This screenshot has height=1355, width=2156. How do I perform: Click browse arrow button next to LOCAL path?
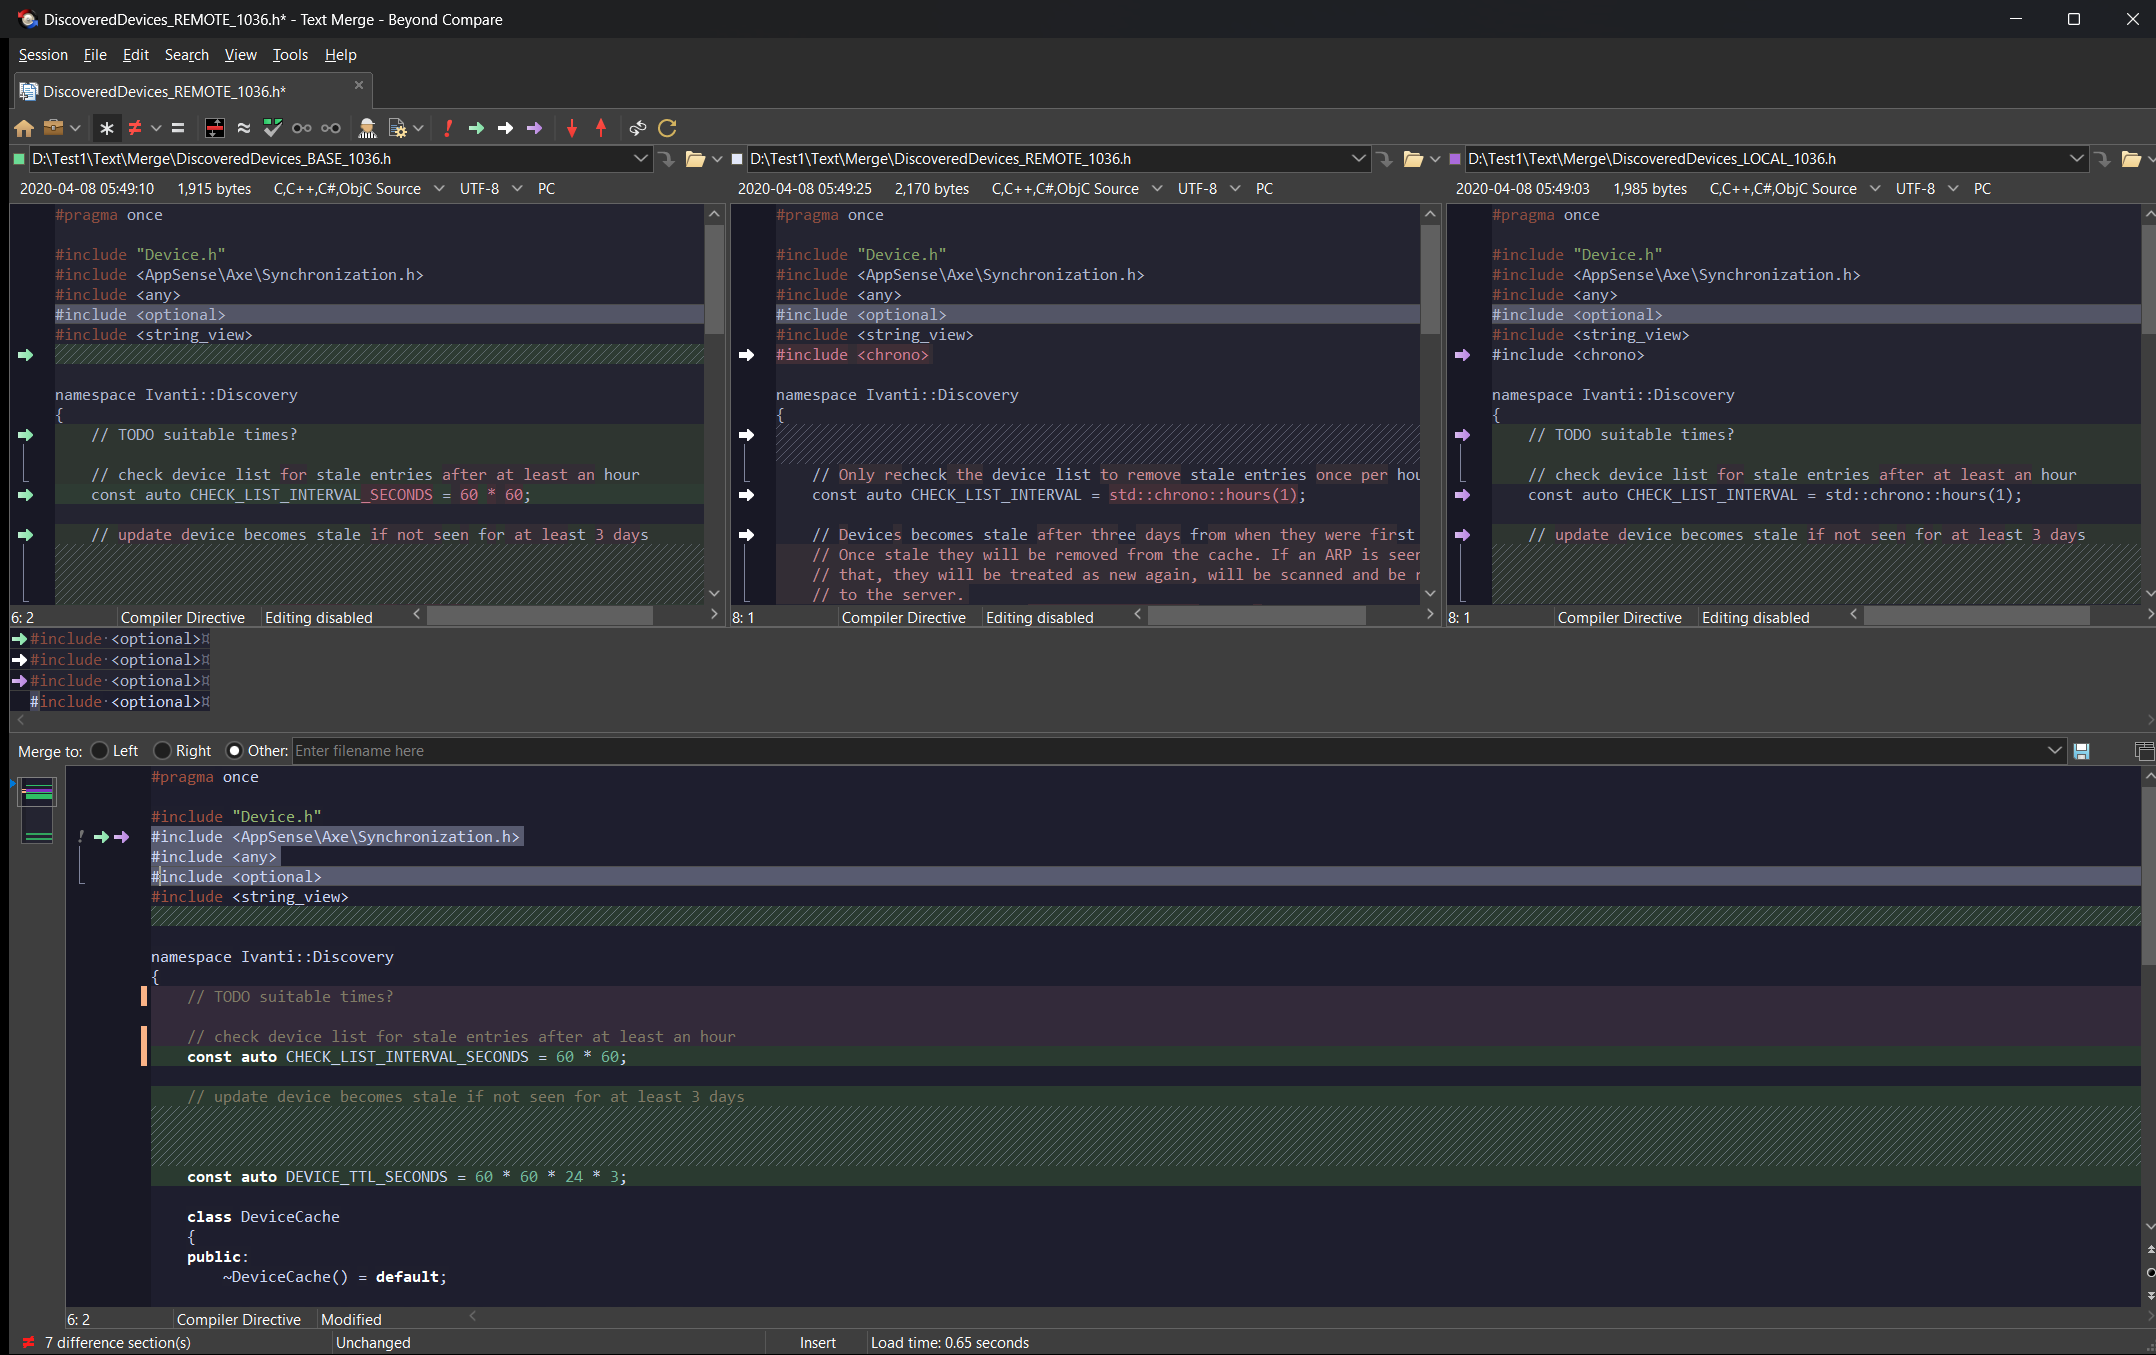click(x=2103, y=159)
